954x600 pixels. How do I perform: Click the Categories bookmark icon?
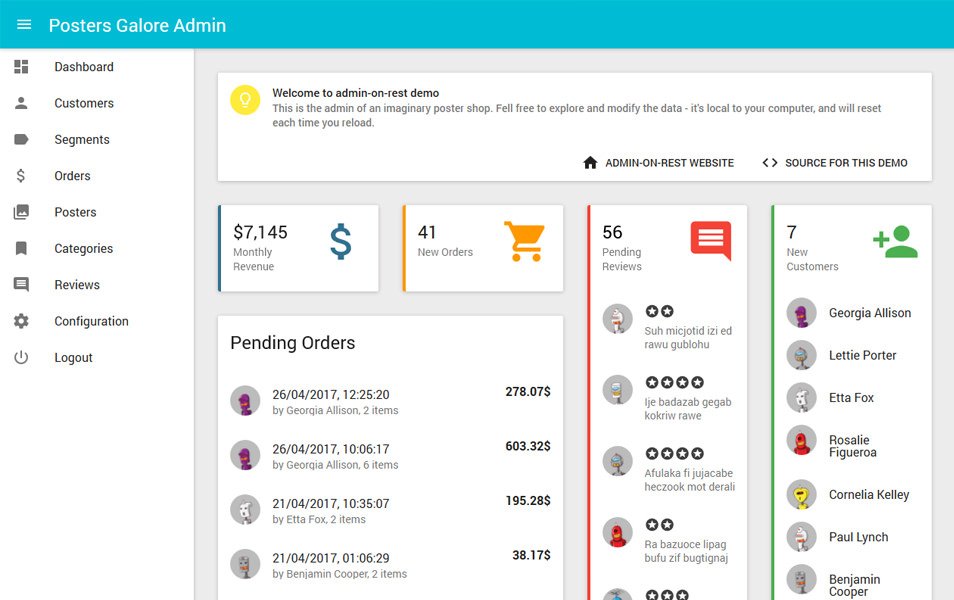click(x=21, y=248)
